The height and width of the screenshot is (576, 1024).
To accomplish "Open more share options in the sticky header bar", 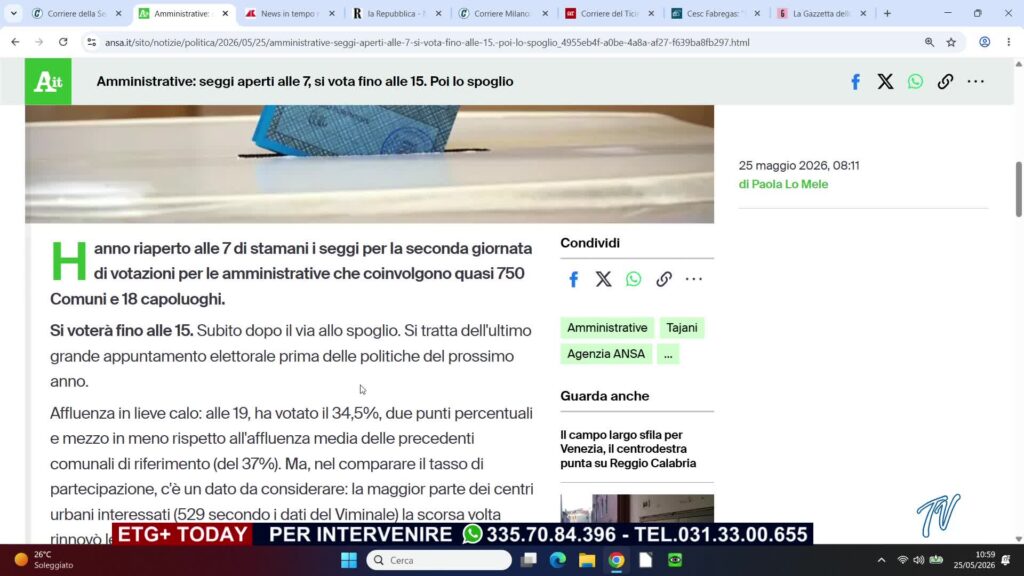I will 976,82.
